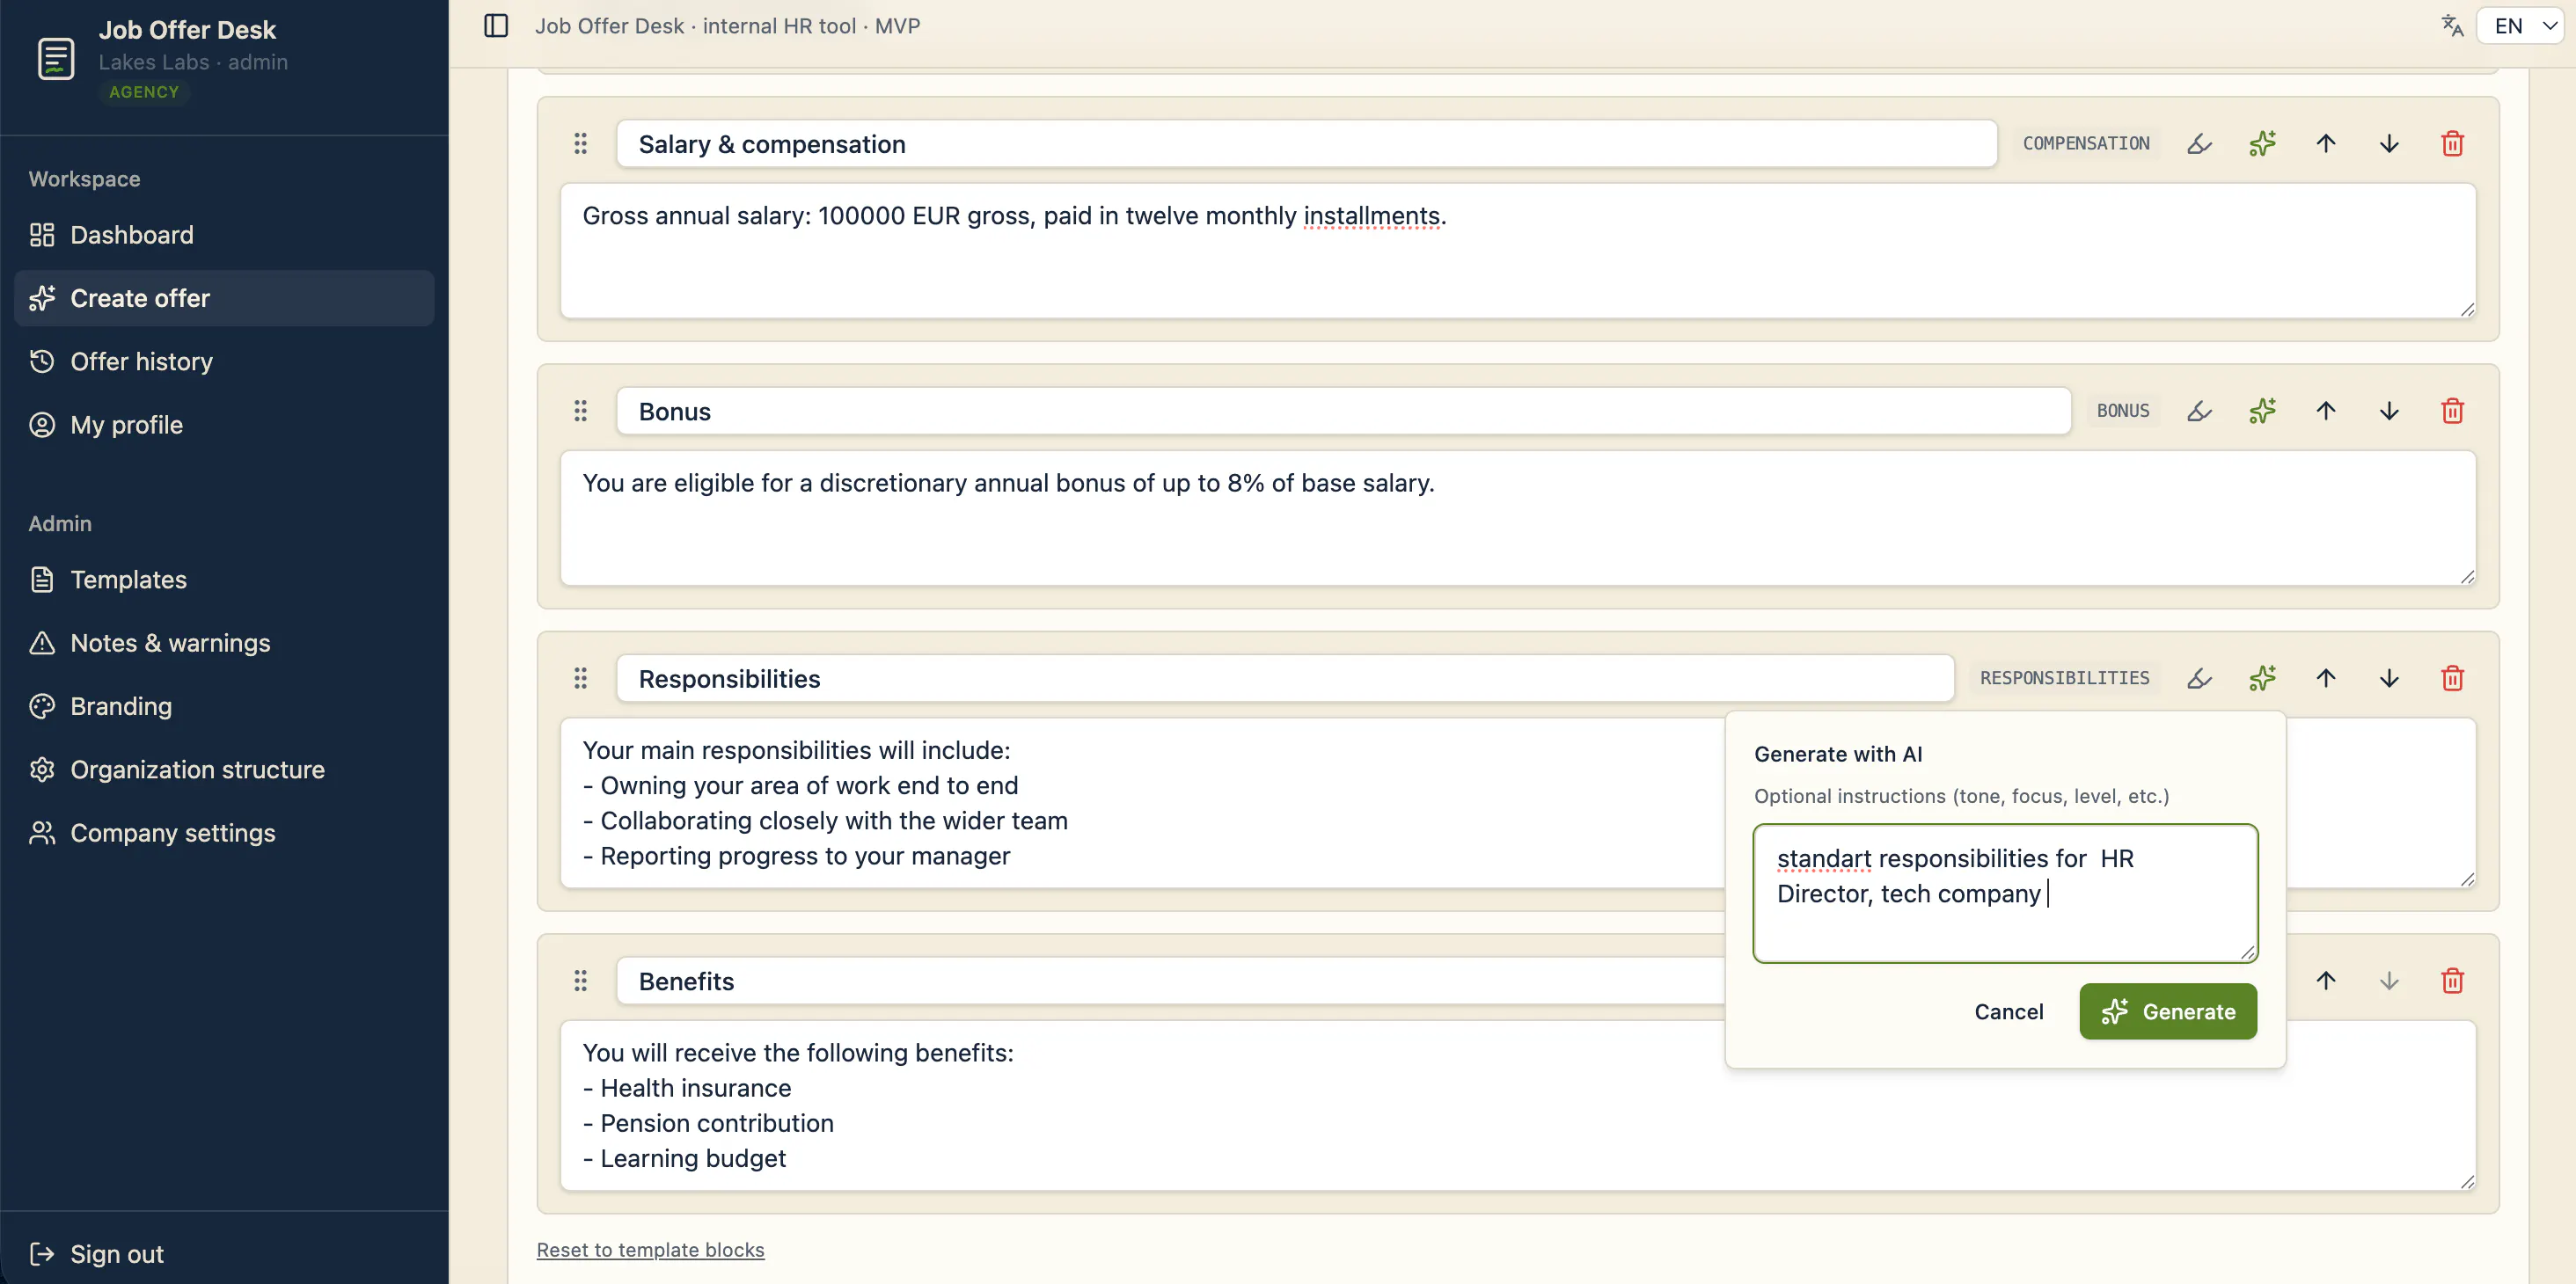
Task: Click the signature icon on Bonus block
Action: tap(2199, 411)
